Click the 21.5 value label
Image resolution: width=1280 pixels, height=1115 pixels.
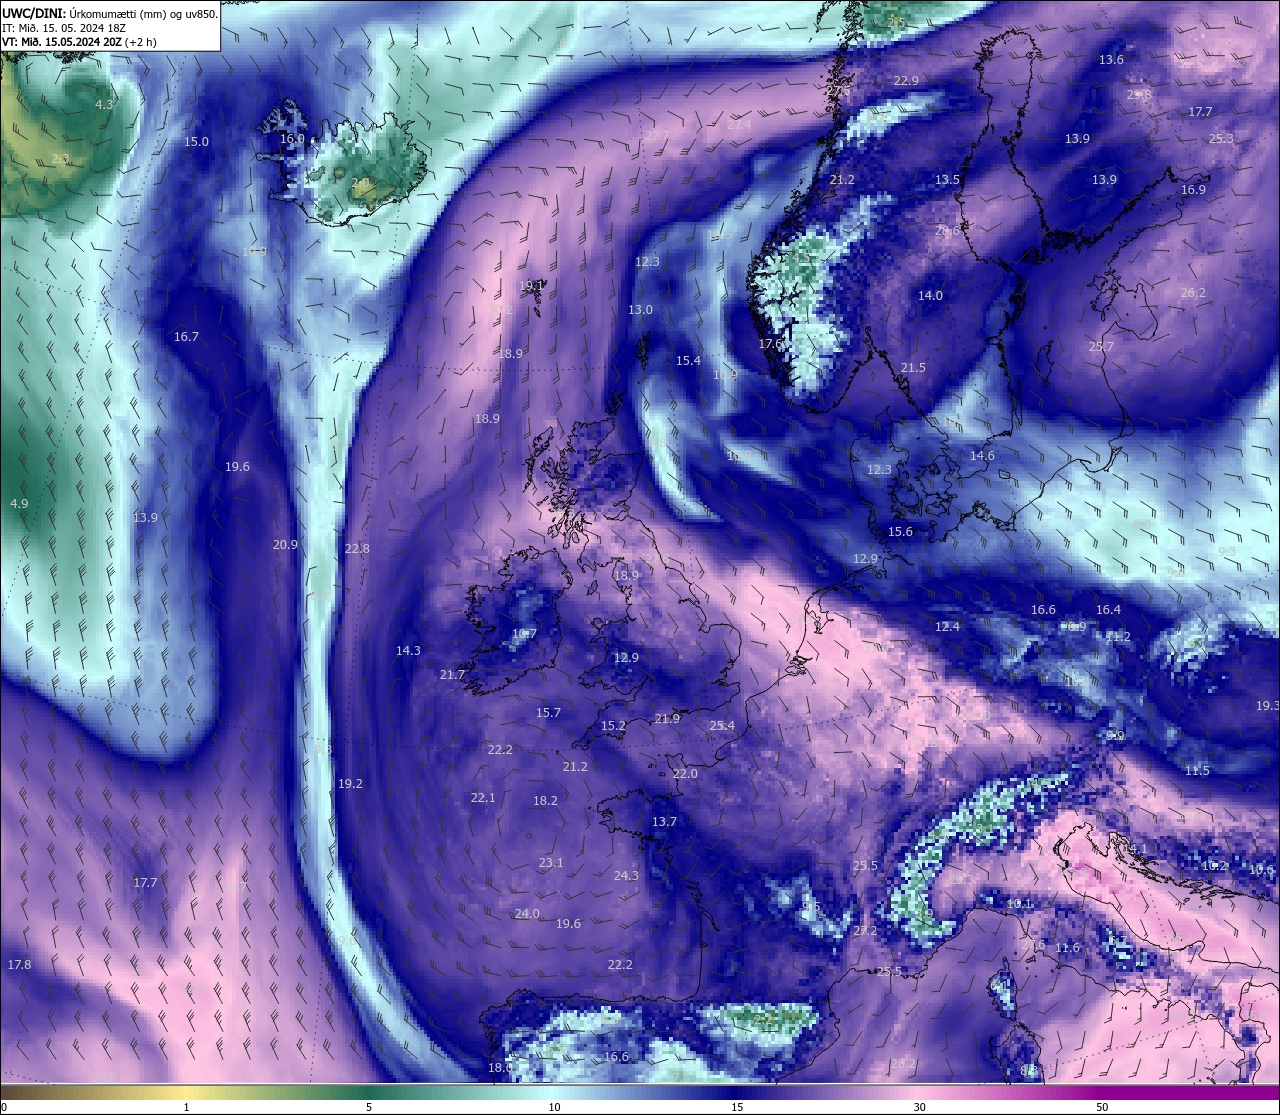[x=913, y=367]
